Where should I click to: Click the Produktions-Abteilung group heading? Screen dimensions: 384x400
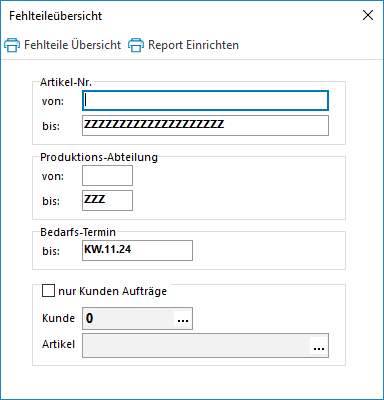pyautogui.click(x=99, y=157)
